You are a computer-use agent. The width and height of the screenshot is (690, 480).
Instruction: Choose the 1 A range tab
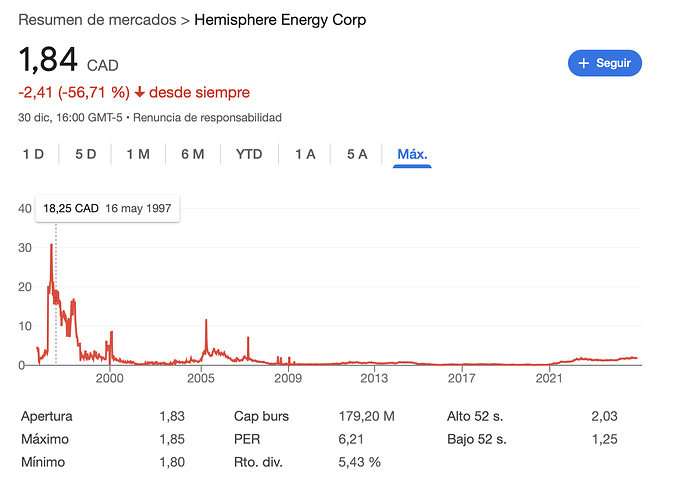(305, 154)
